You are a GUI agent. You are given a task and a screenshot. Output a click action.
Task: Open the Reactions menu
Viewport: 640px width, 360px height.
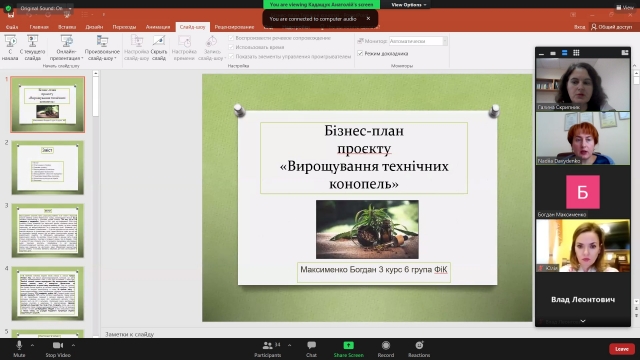419,349
